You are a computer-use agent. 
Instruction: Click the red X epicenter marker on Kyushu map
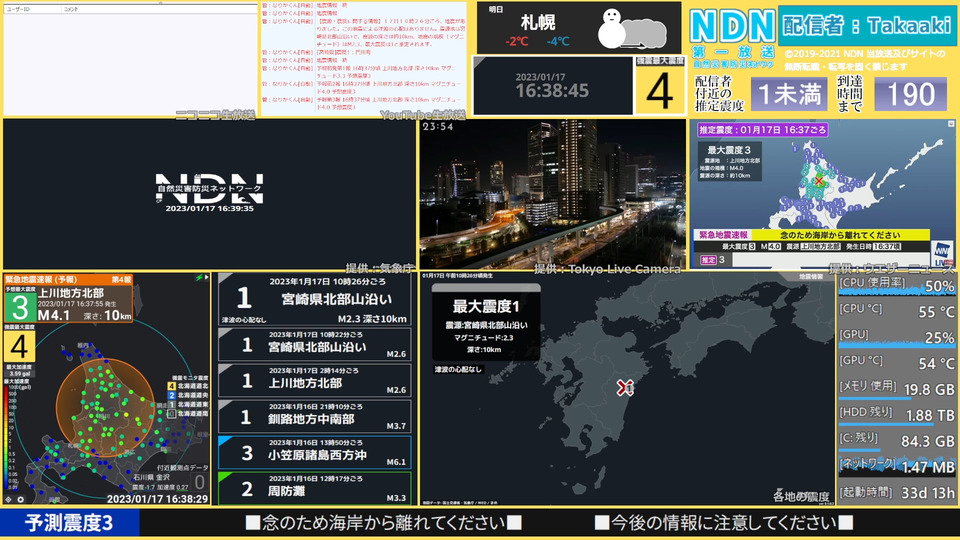pos(624,387)
